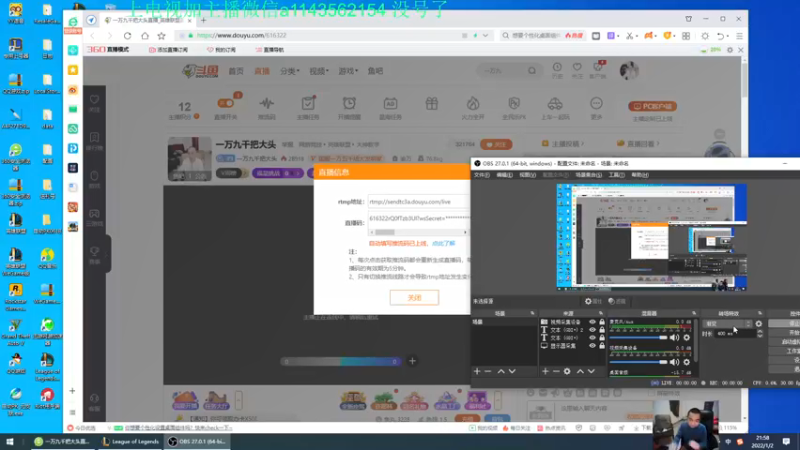Screen dimensions: 800x450
Task: Open the learn more link in dialog
Action: point(443,243)
